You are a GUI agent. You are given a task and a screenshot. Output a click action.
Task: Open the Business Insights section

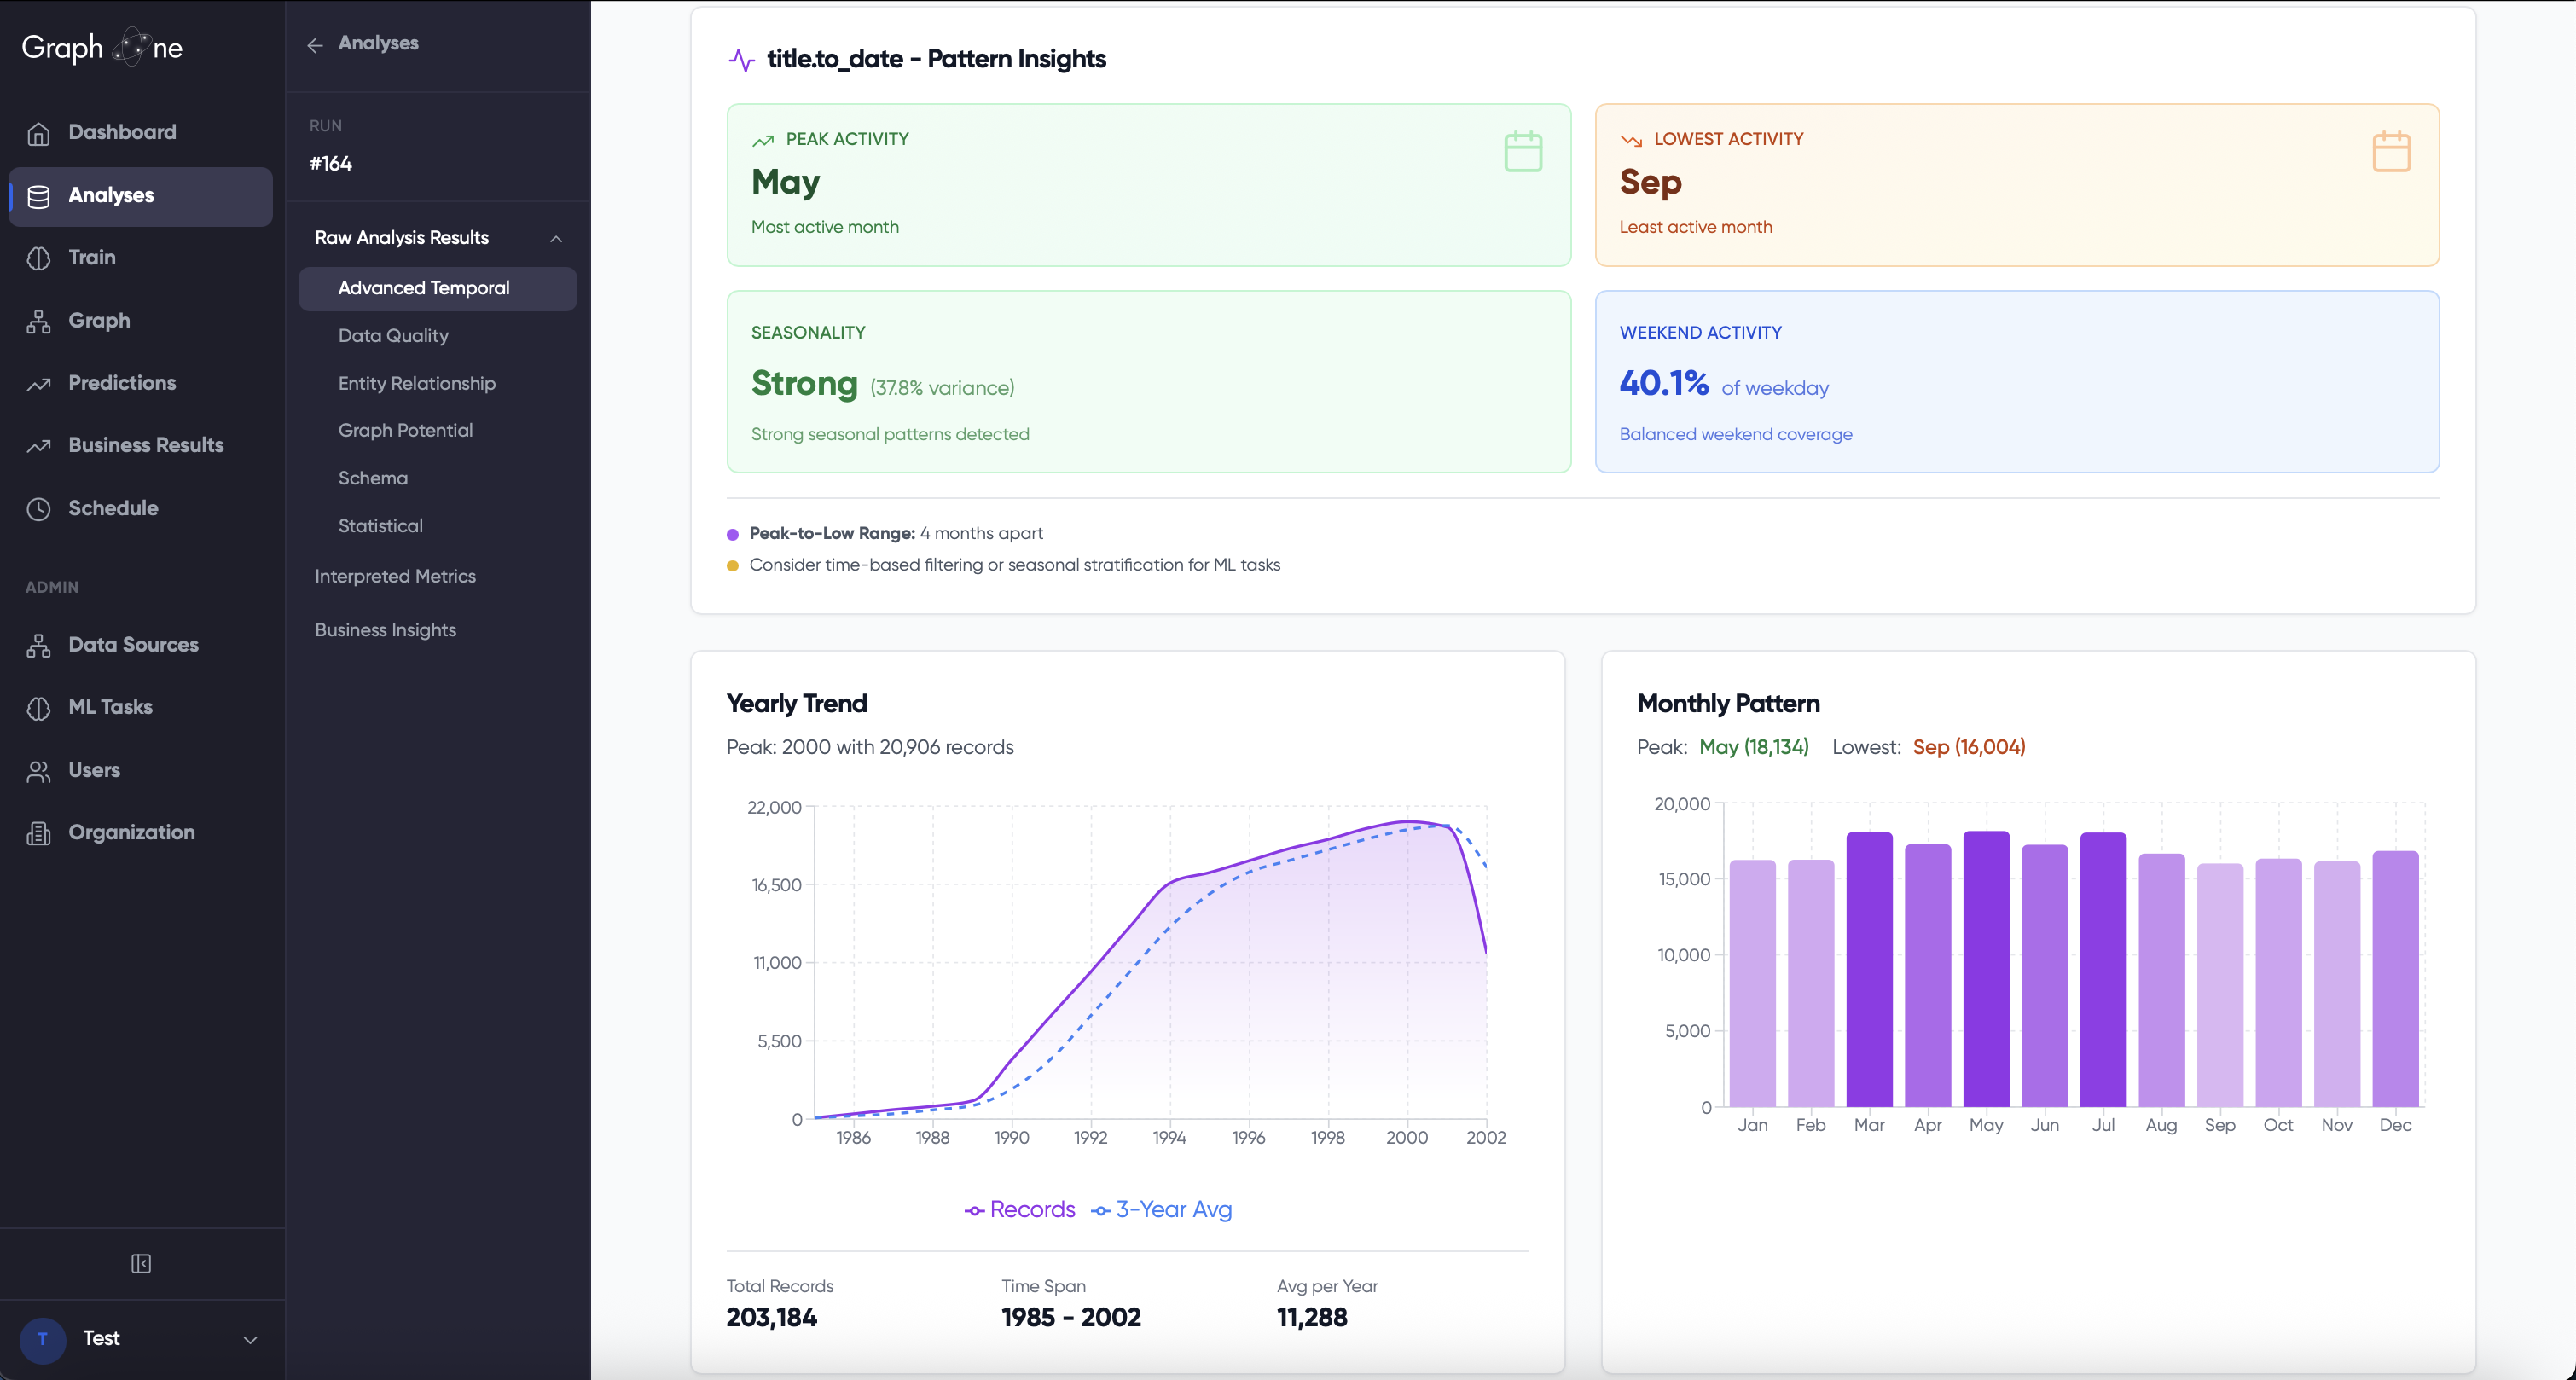click(386, 630)
